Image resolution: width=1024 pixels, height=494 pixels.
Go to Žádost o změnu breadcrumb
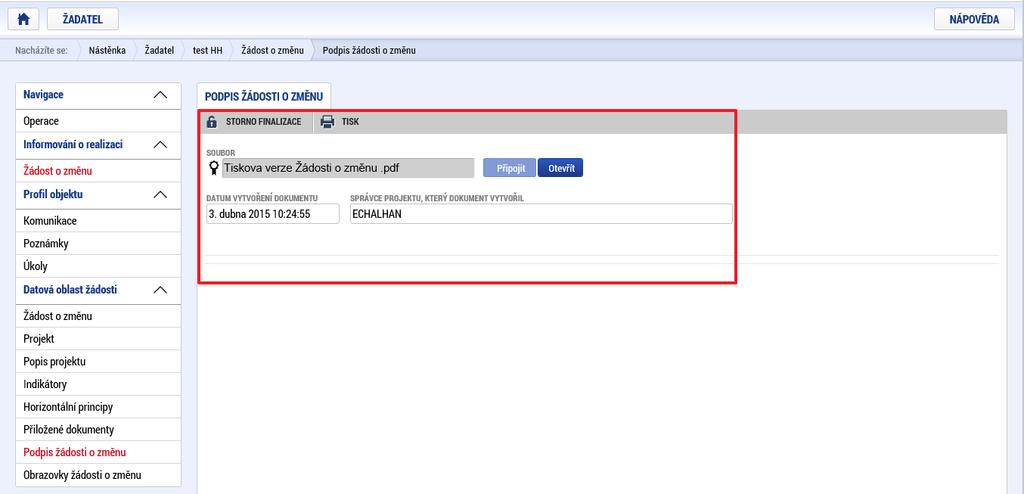click(x=272, y=50)
